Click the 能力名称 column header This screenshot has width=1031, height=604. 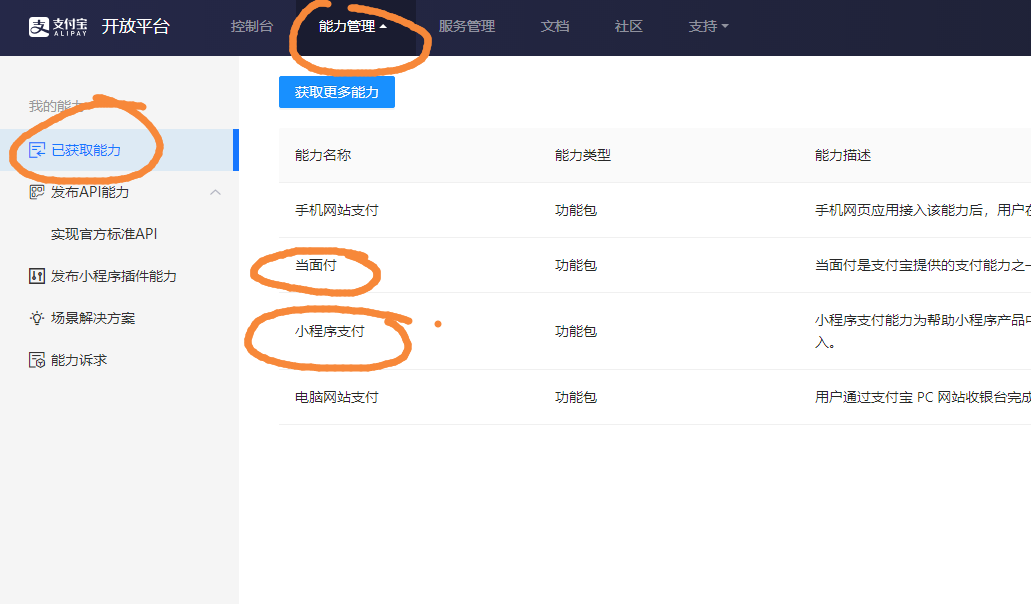(x=323, y=155)
